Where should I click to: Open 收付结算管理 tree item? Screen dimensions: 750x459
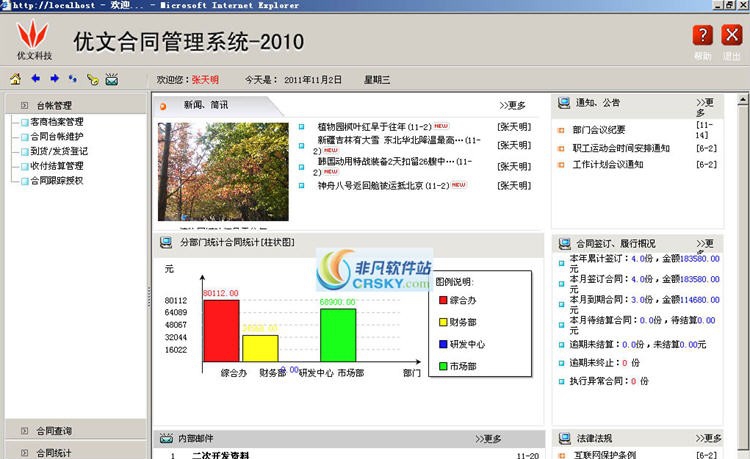57,166
